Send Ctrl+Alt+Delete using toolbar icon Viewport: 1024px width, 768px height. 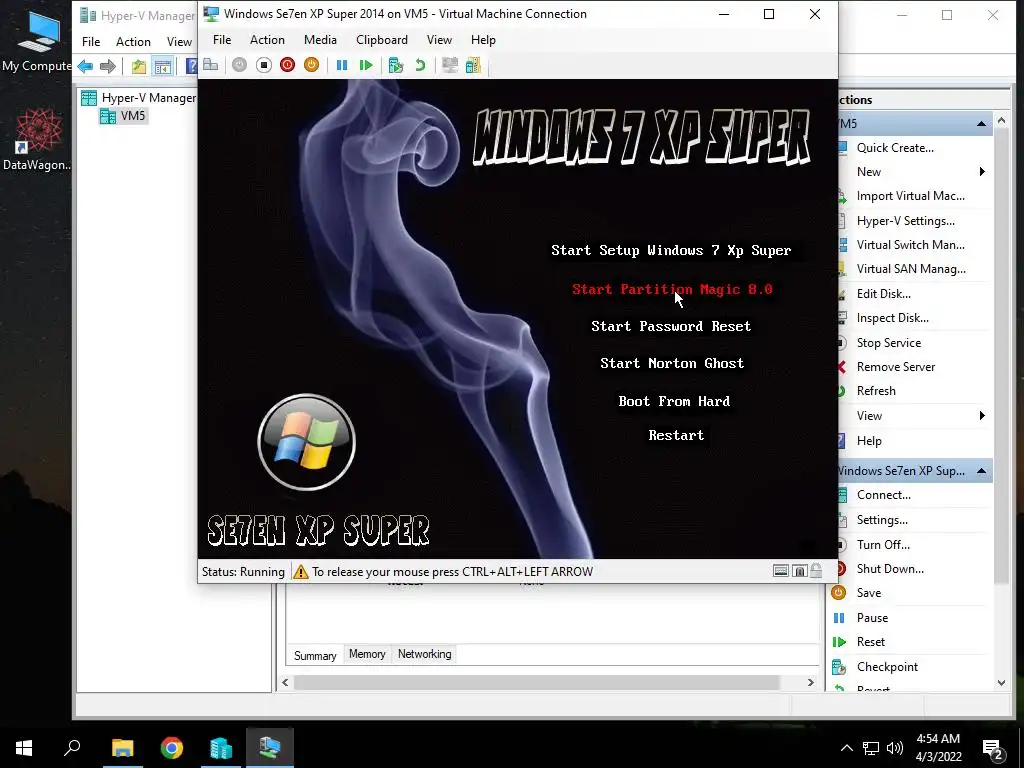point(210,65)
